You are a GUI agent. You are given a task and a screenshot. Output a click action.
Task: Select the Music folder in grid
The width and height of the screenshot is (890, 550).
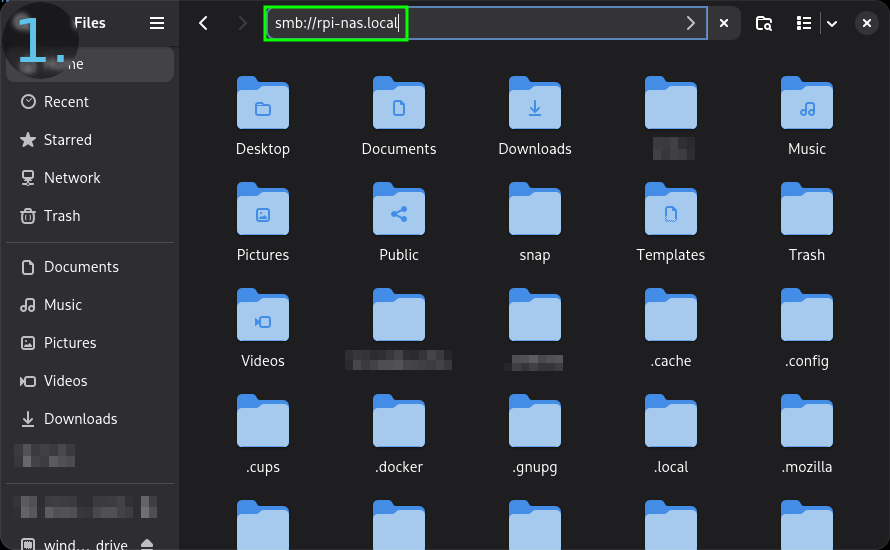click(806, 104)
